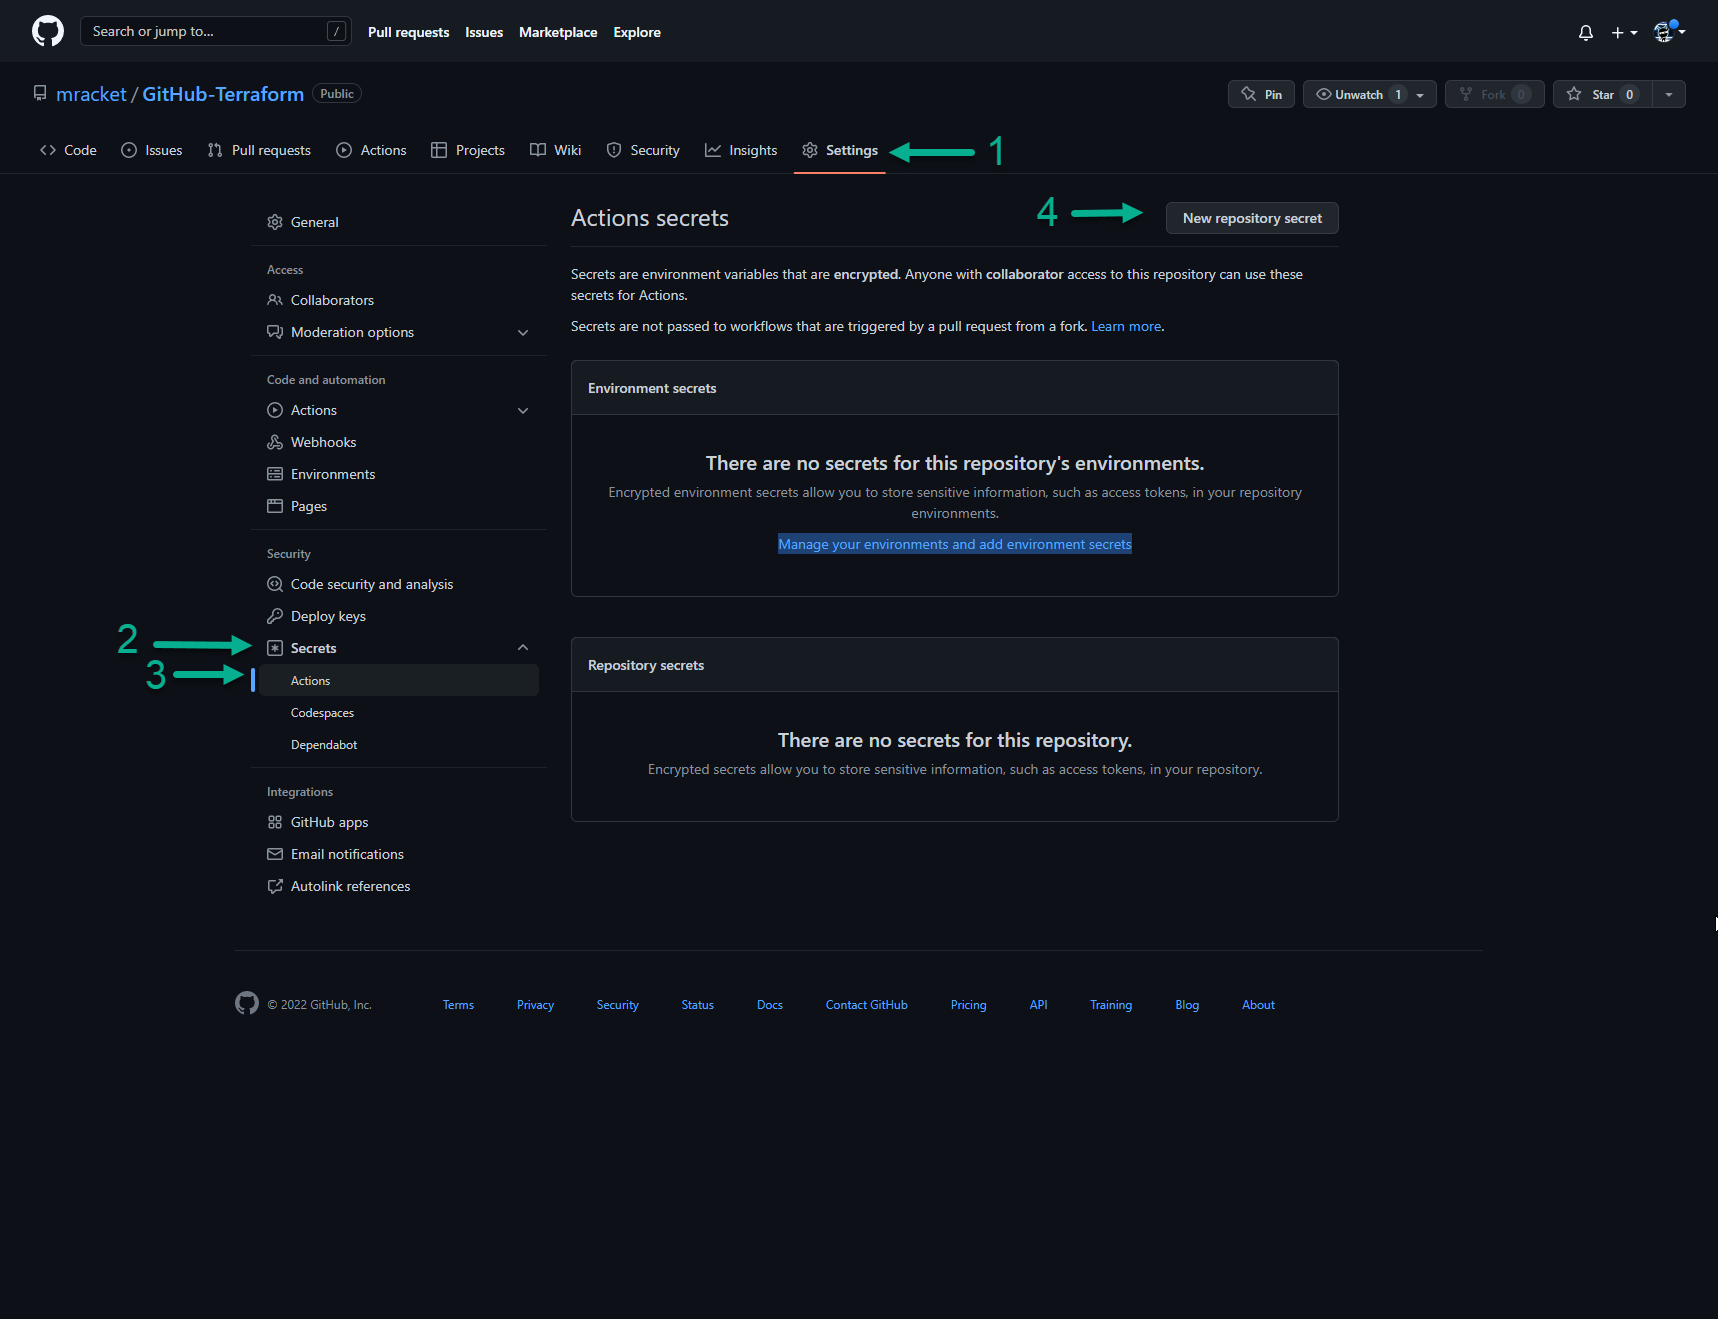Viewport: 1718px width, 1319px height.
Task: Open API link in footer
Action: [1038, 1005]
